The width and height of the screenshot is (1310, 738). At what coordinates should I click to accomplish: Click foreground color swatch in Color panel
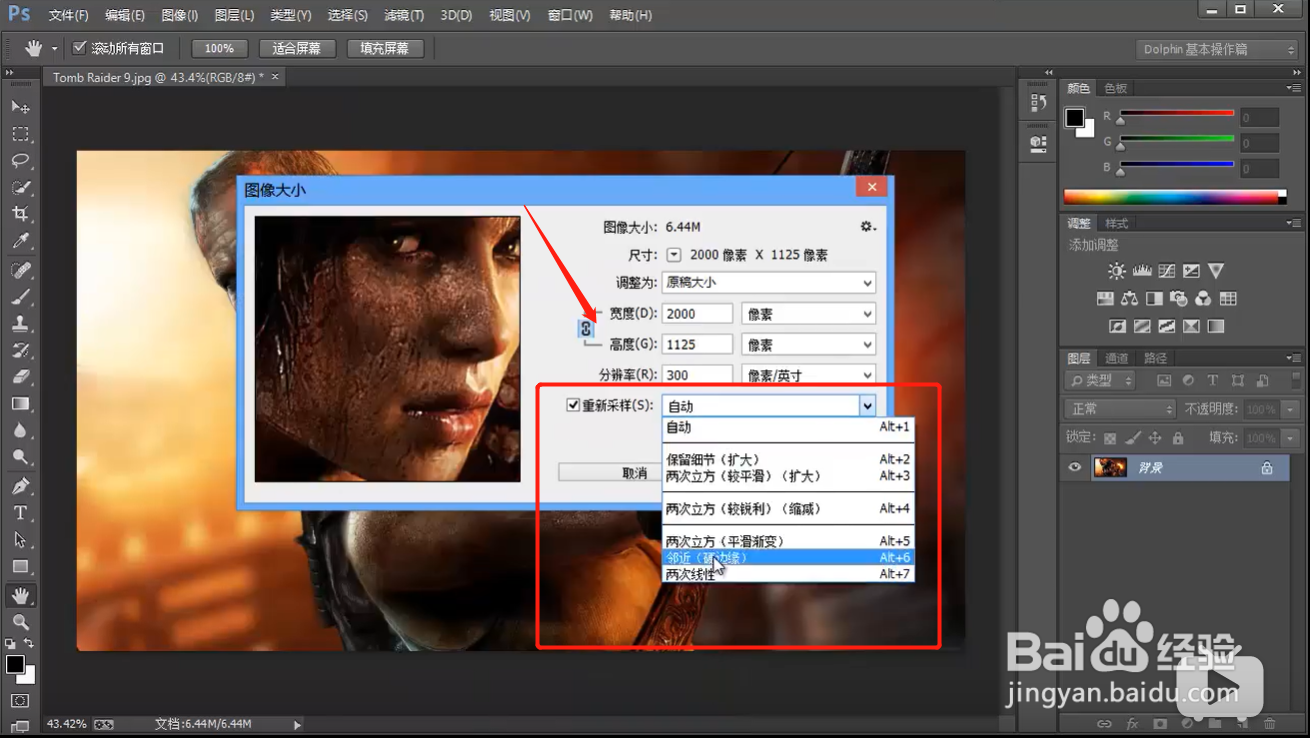1074,118
